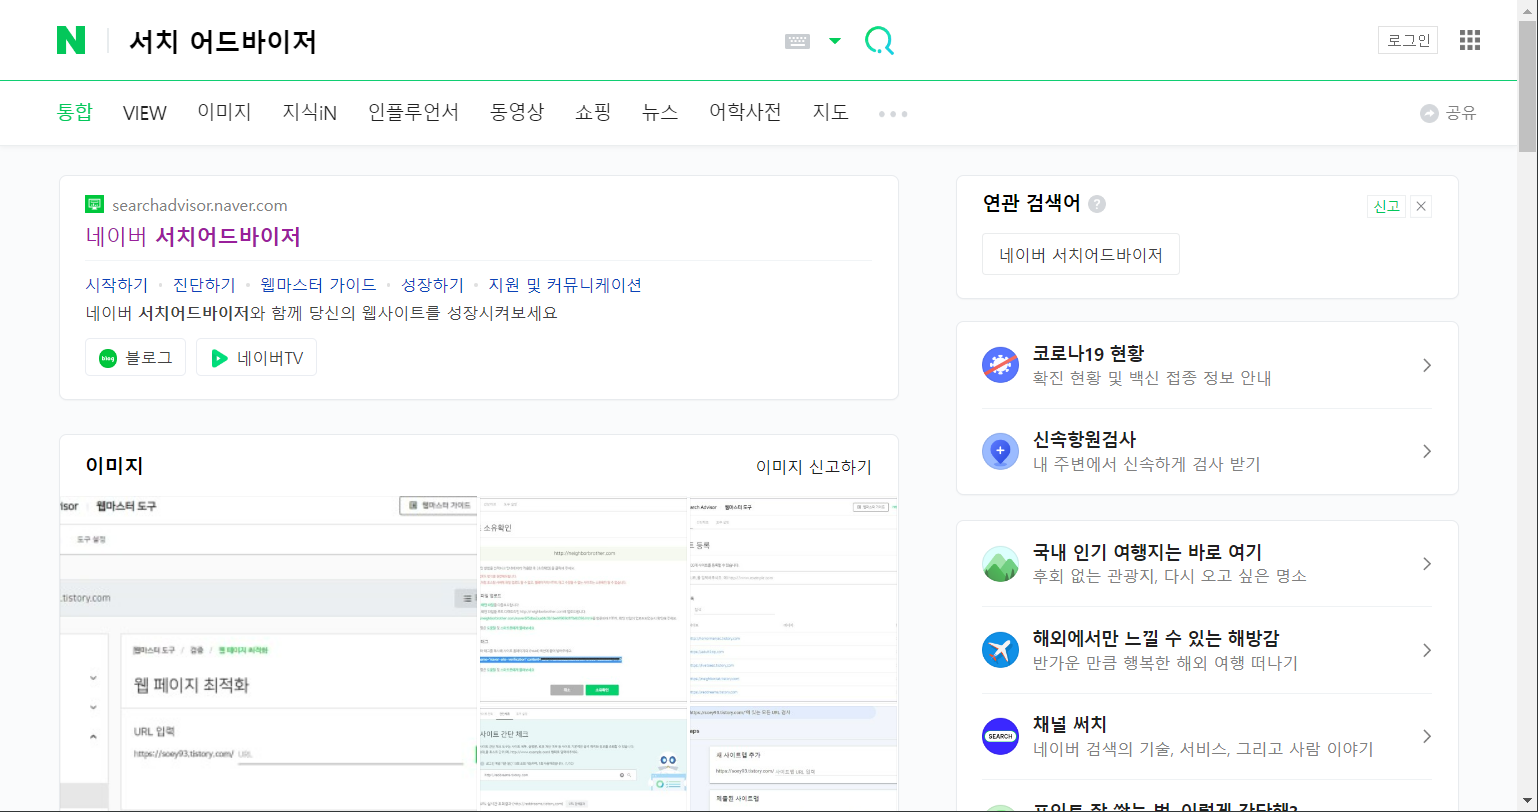Click the 블로그 button
This screenshot has height=812, width=1538.
[136, 357]
